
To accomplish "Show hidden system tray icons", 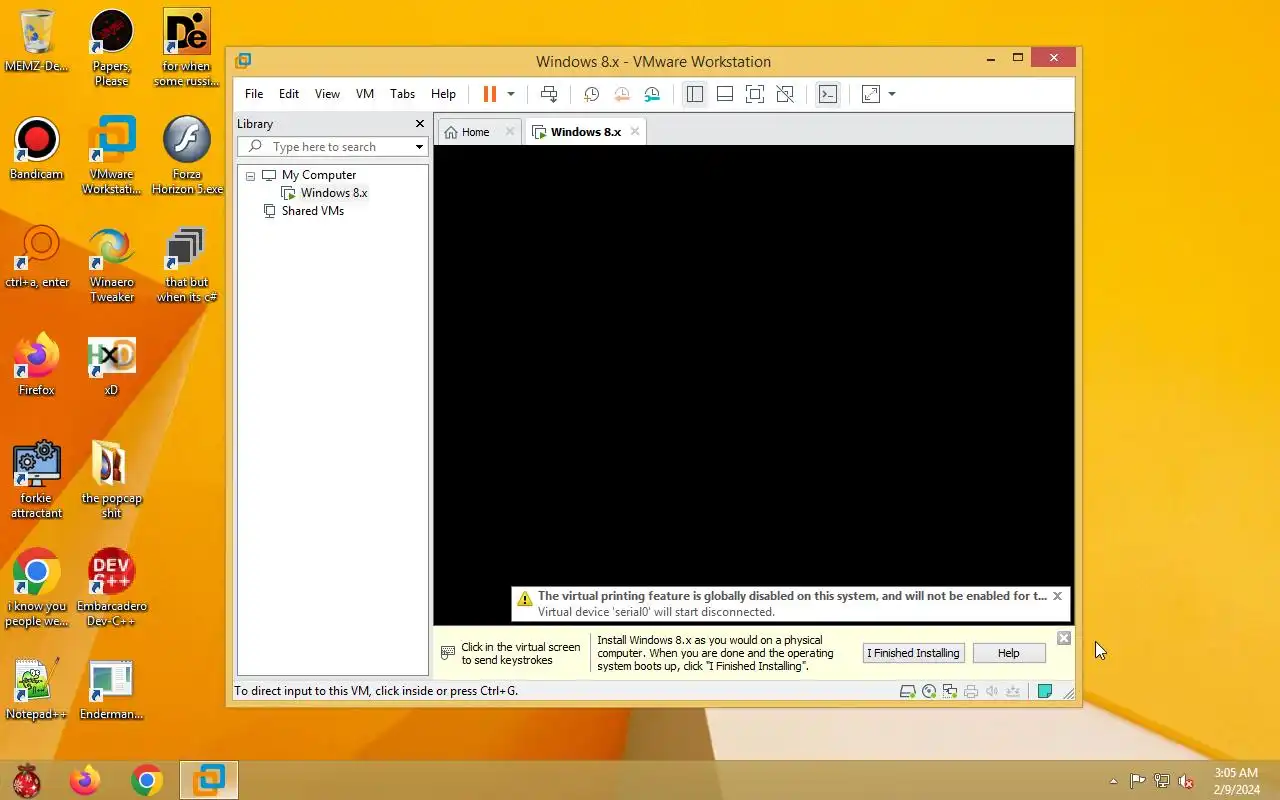I will click(1114, 781).
